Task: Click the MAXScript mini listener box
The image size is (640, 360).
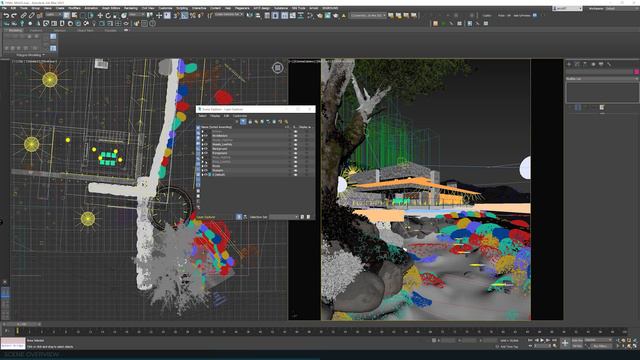Action: (13, 343)
